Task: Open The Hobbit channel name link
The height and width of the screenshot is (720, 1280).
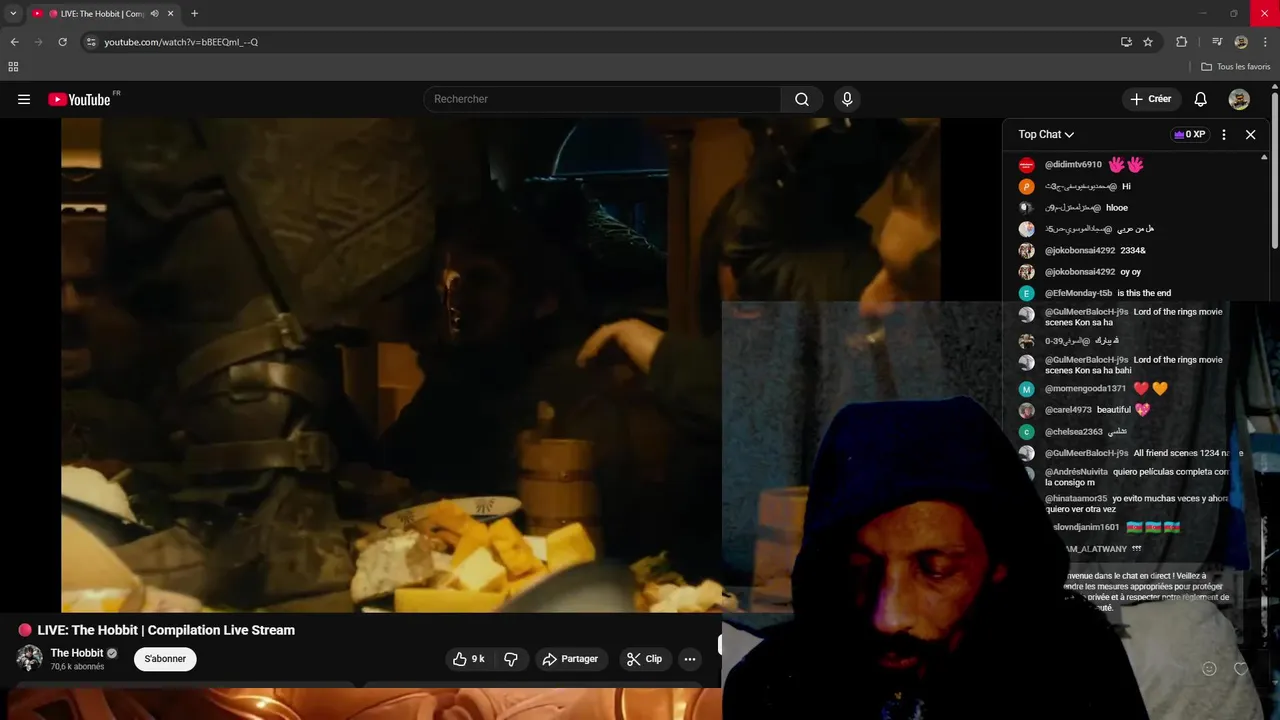Action: 77,653
